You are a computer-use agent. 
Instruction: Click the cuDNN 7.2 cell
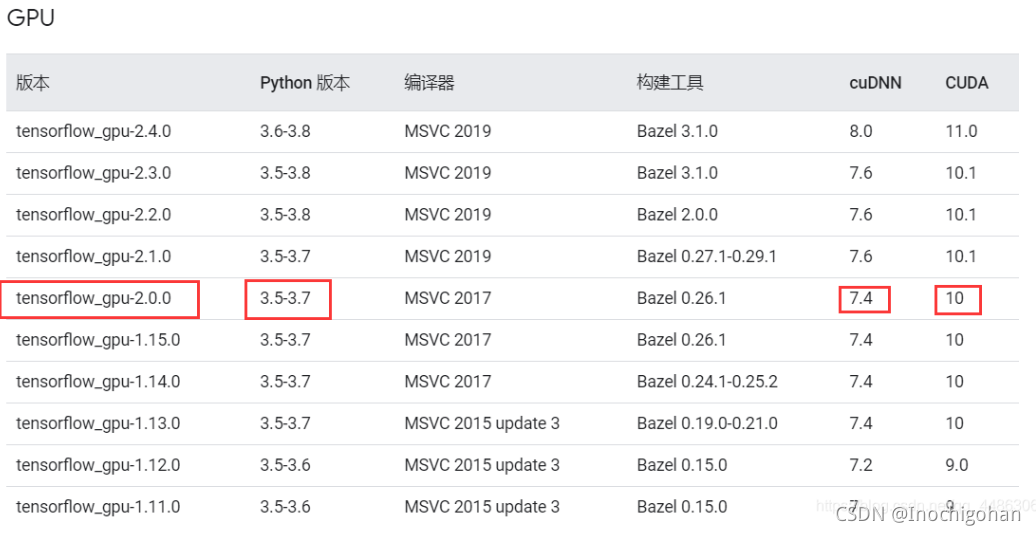[x=861, y=464]
